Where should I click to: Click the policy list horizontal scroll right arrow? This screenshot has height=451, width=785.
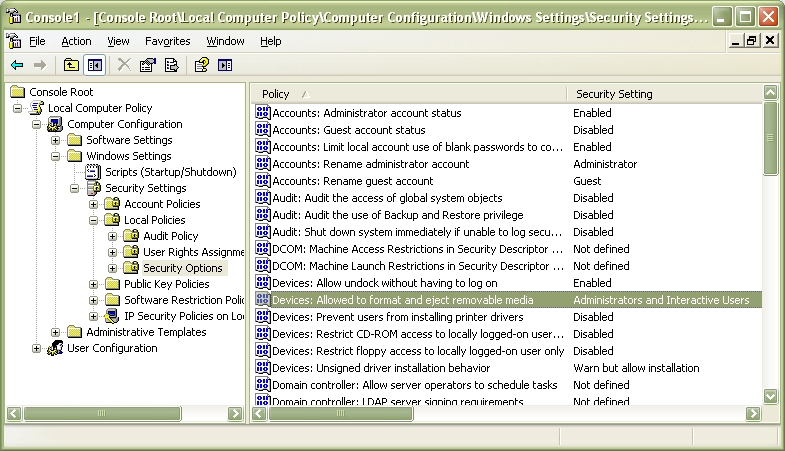click(x=753, y=413)
